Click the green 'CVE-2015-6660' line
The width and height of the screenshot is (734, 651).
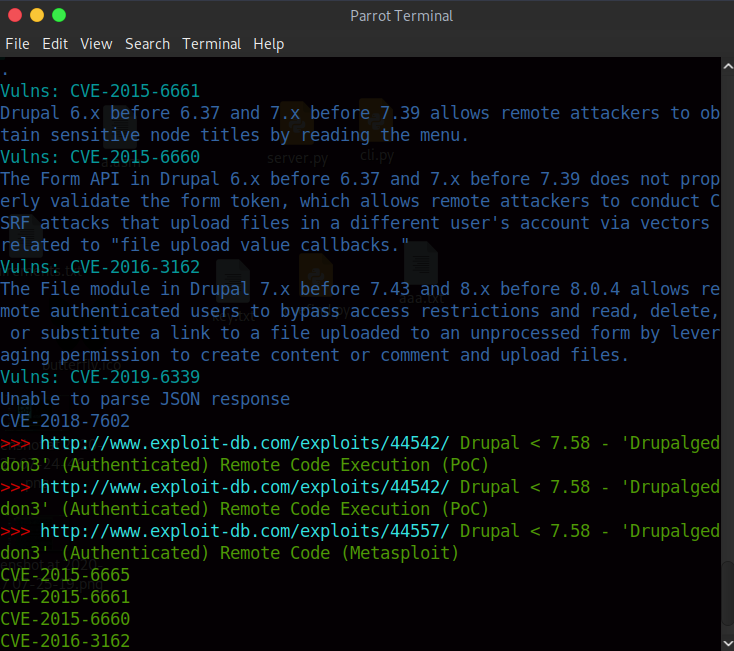[x=65, y=619]
